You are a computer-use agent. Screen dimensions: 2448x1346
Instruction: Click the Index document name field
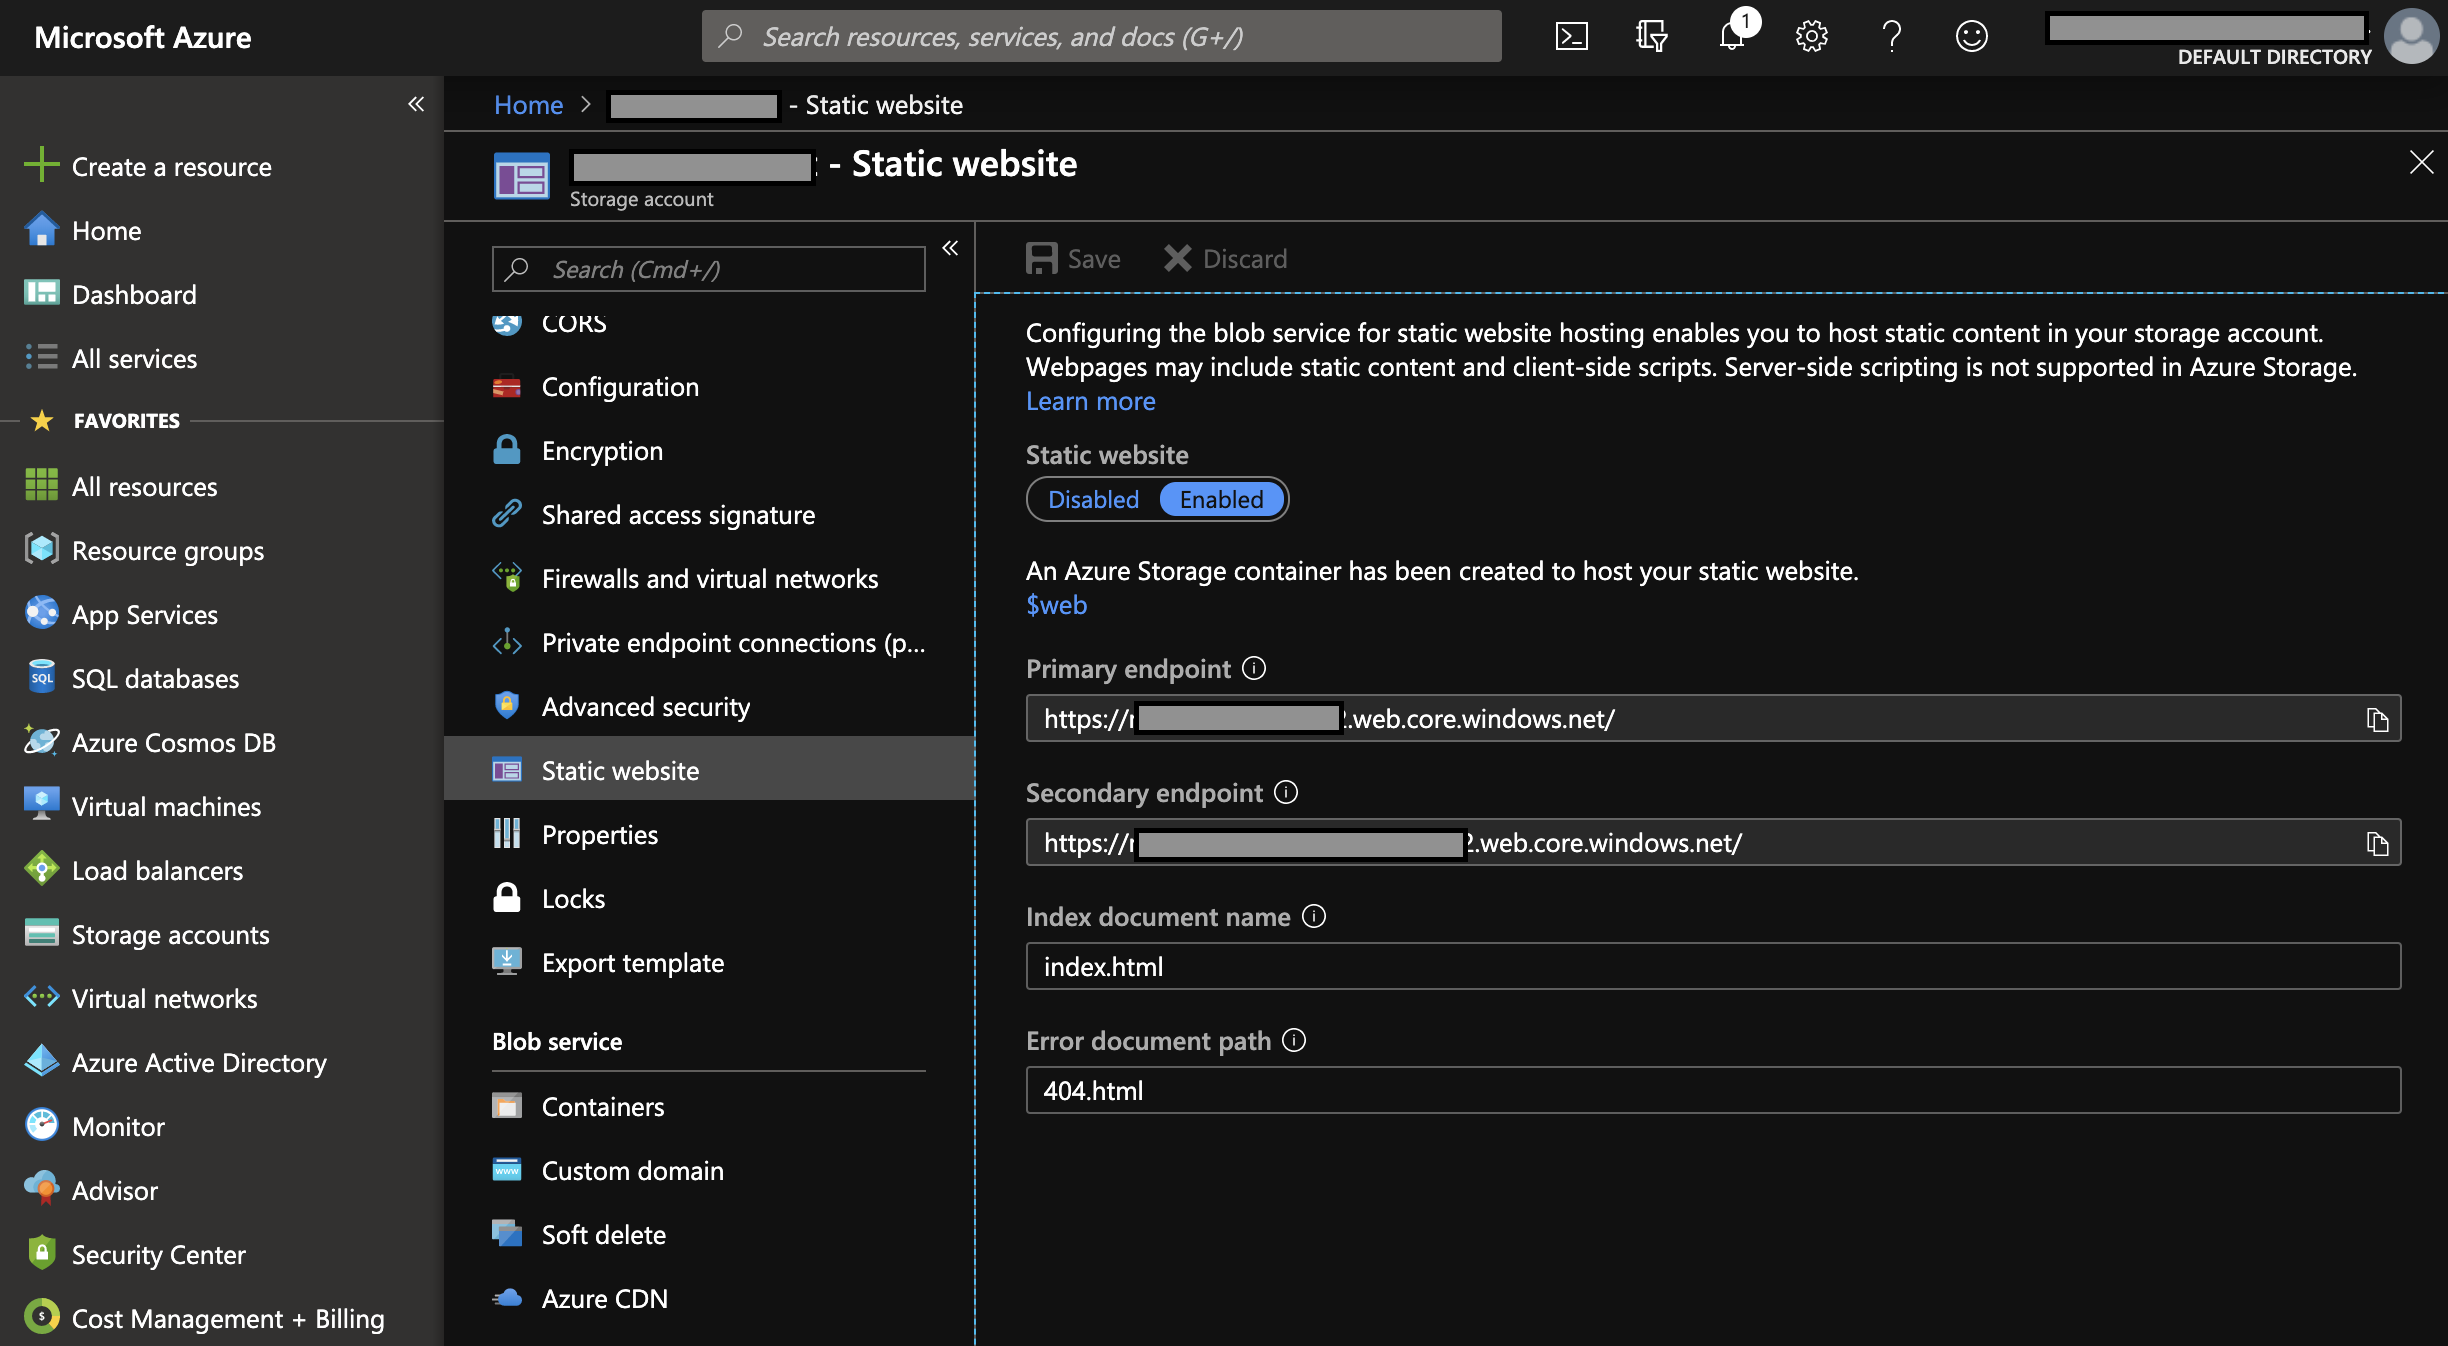click(1713, 967)
